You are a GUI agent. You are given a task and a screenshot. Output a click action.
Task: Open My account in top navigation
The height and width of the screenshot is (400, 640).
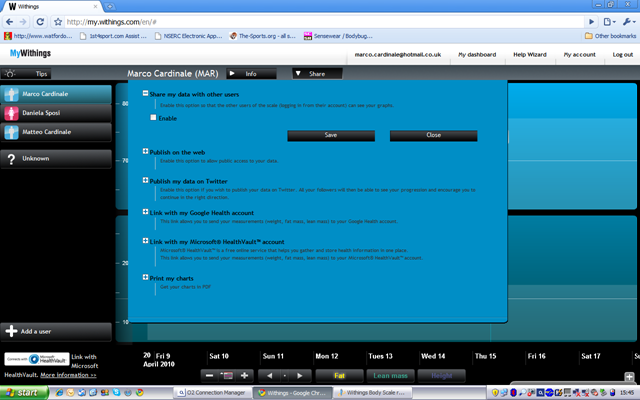580,55
